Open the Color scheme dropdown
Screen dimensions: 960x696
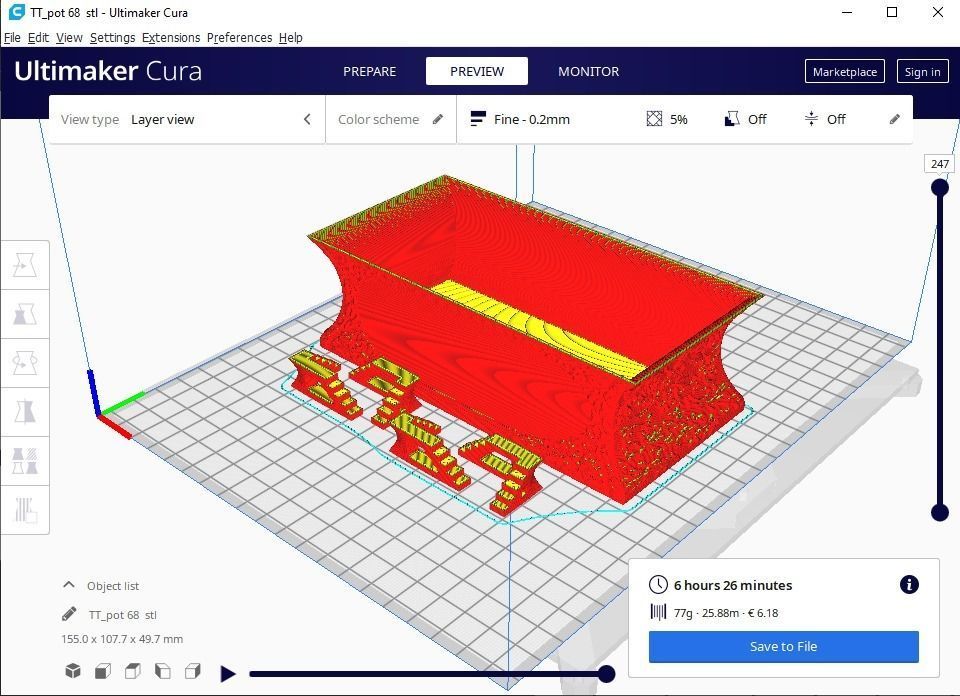(391, 119)
